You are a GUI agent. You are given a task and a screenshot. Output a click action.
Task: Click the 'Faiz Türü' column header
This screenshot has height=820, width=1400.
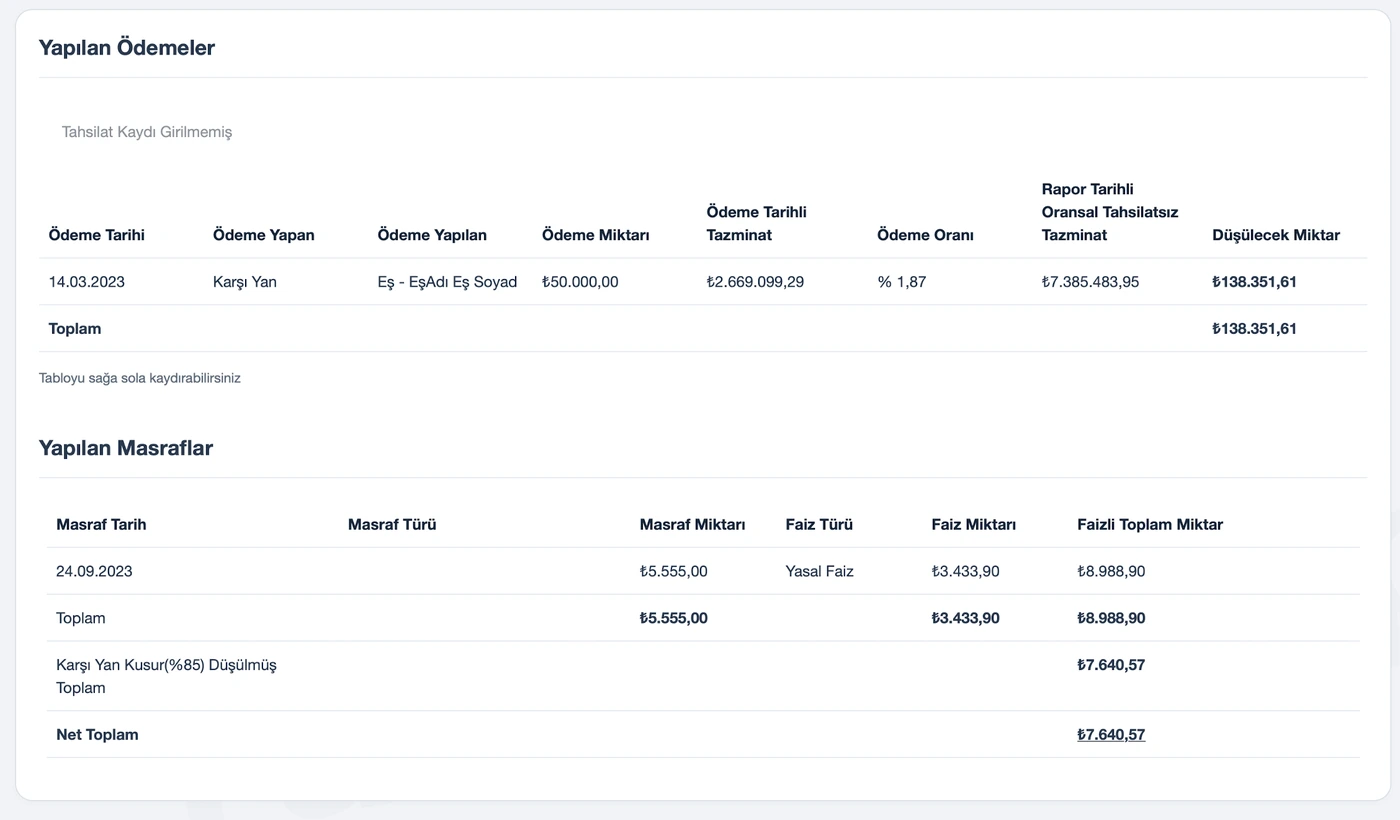click(819, 524)
